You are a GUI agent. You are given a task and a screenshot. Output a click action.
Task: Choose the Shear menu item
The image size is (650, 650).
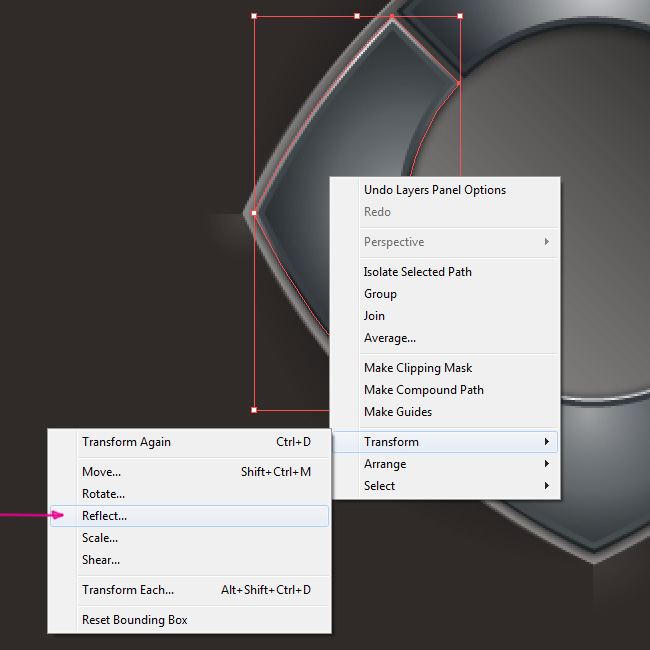pos(100,560)
